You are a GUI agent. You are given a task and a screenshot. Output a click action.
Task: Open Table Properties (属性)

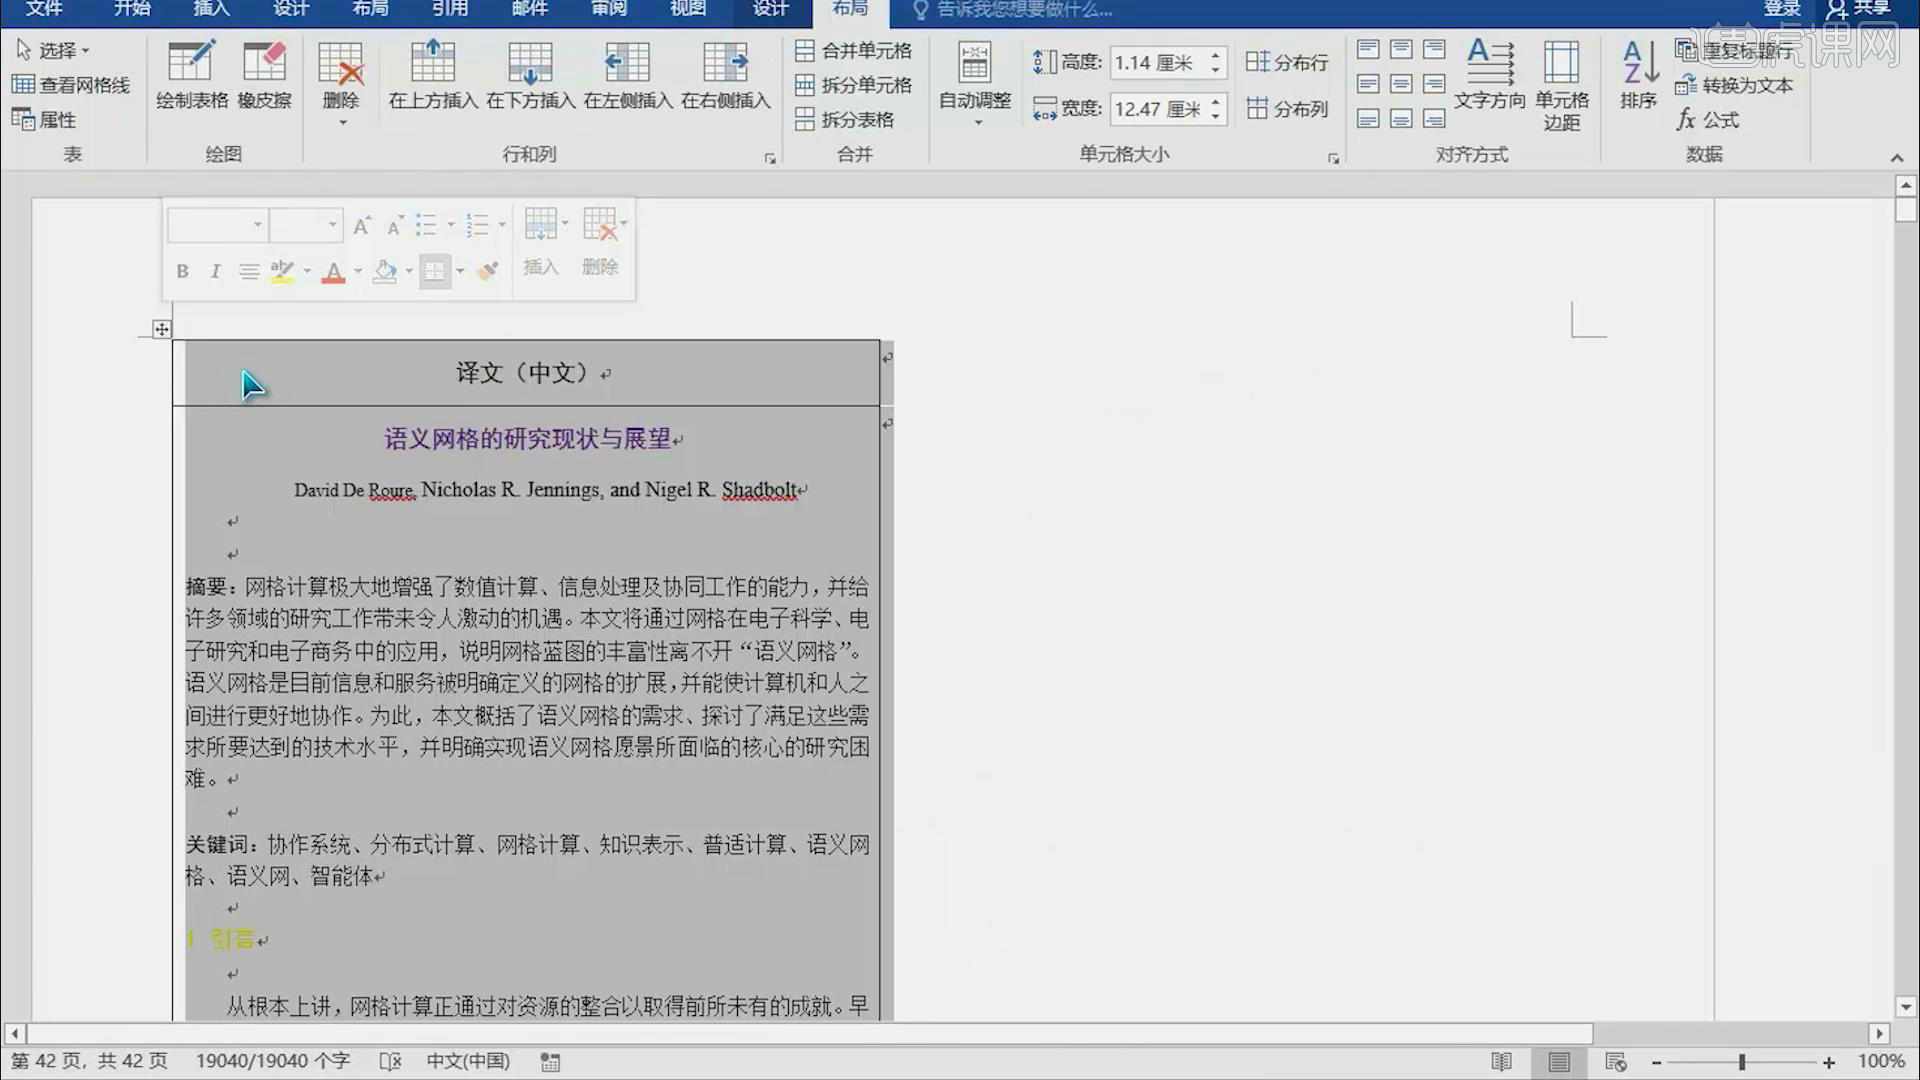pyautogui.click(x=47, y=119)
